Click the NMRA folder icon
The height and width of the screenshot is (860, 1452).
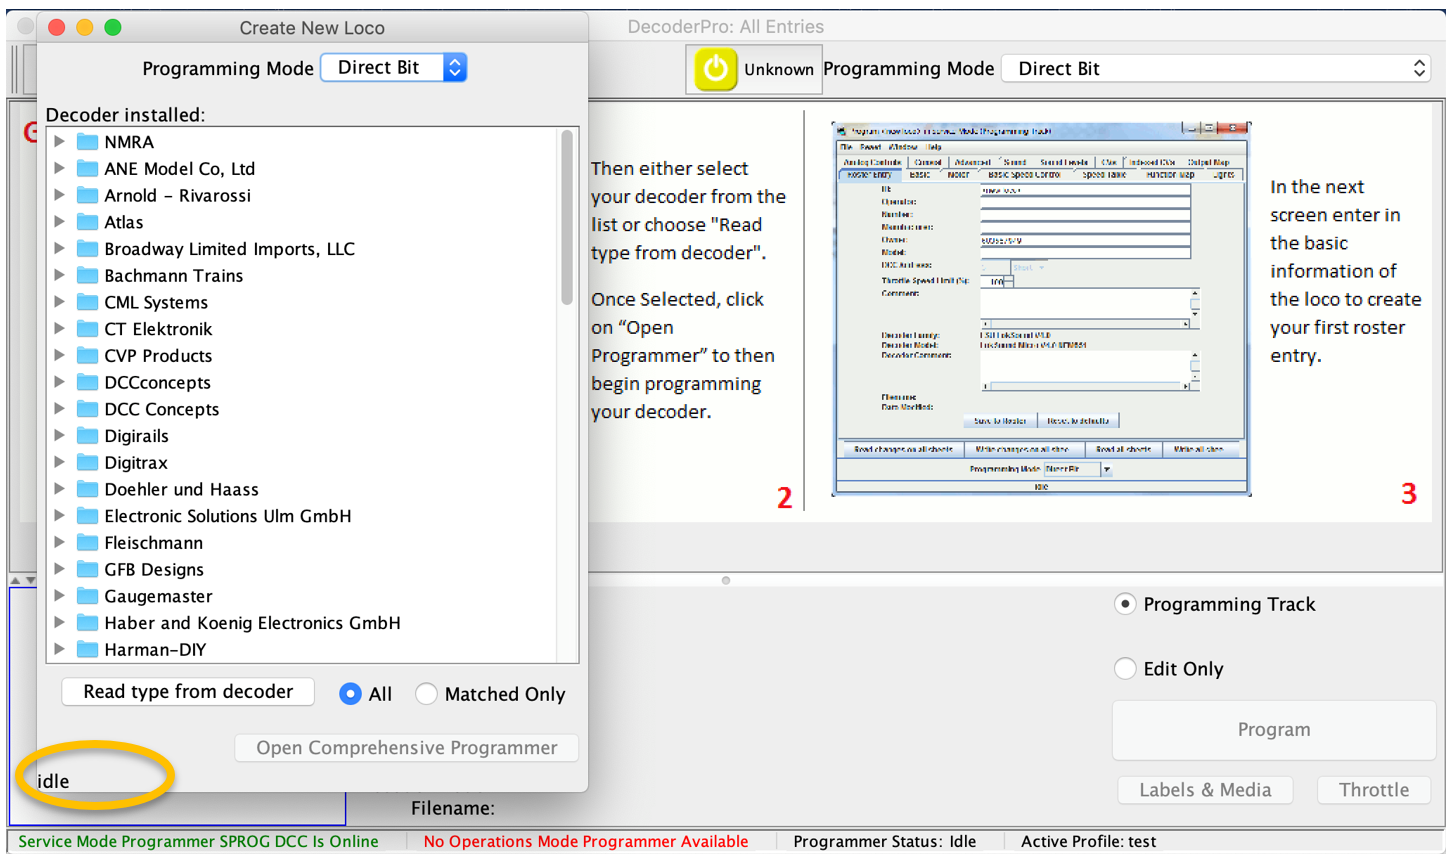88,142
